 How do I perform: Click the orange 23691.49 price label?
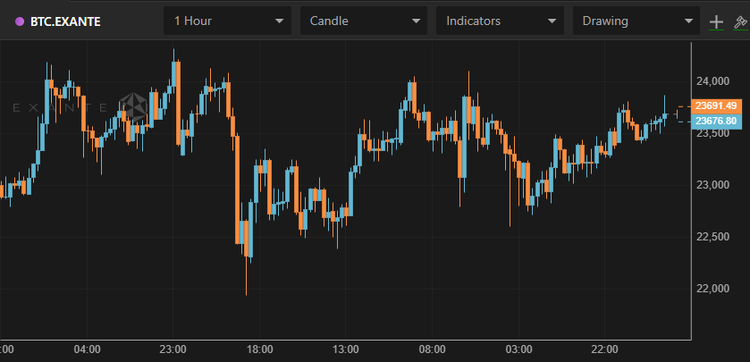716,106
